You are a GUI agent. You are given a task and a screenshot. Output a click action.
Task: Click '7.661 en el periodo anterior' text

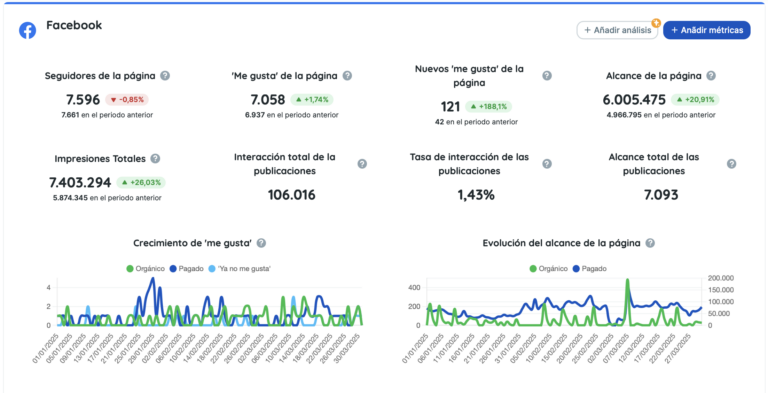pos(107,115)
